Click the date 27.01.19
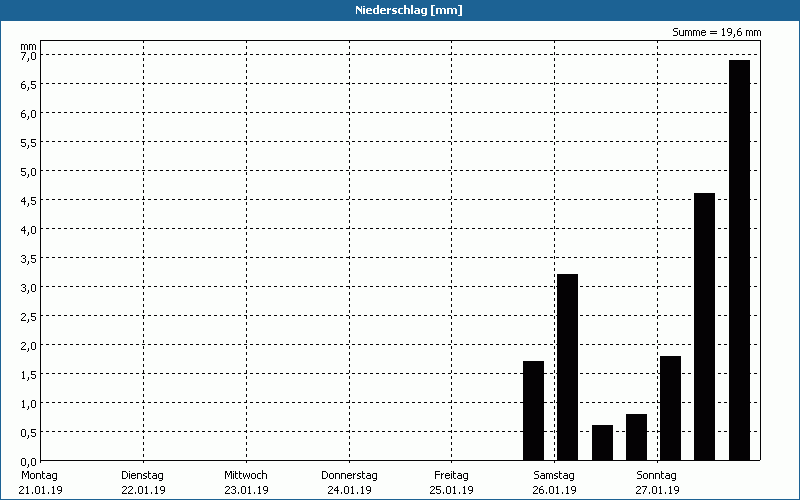Viewport: 800px width, 500px height. [x=657, y=490]
